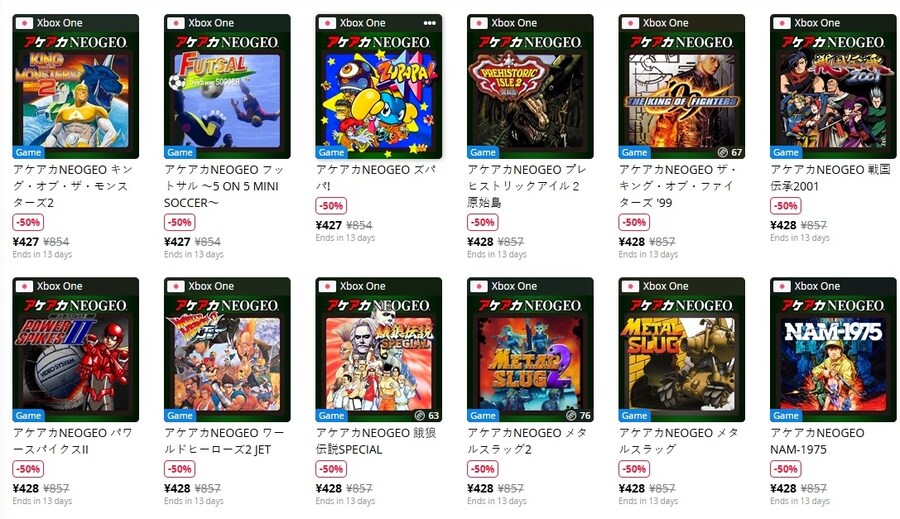Open the first Metal Slug cover thumbnail
Screen dimensions: 900x519
pyautogui.click(x=681, y=358)
